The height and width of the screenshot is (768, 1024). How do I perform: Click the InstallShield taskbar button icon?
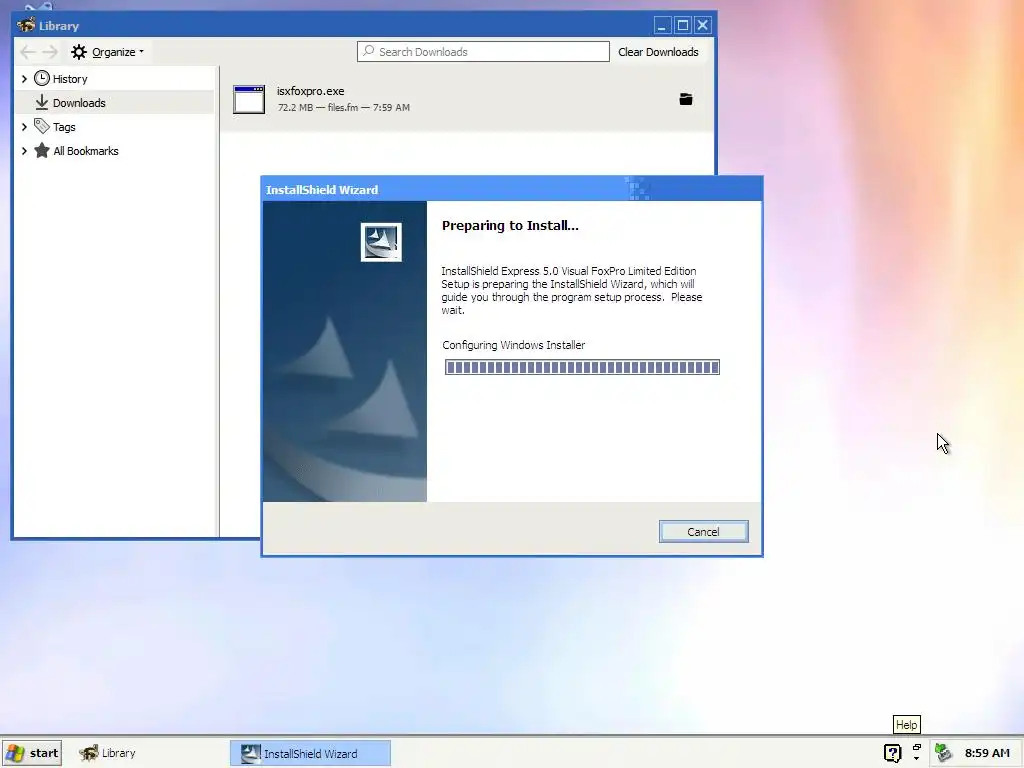[x=250, y=754]
